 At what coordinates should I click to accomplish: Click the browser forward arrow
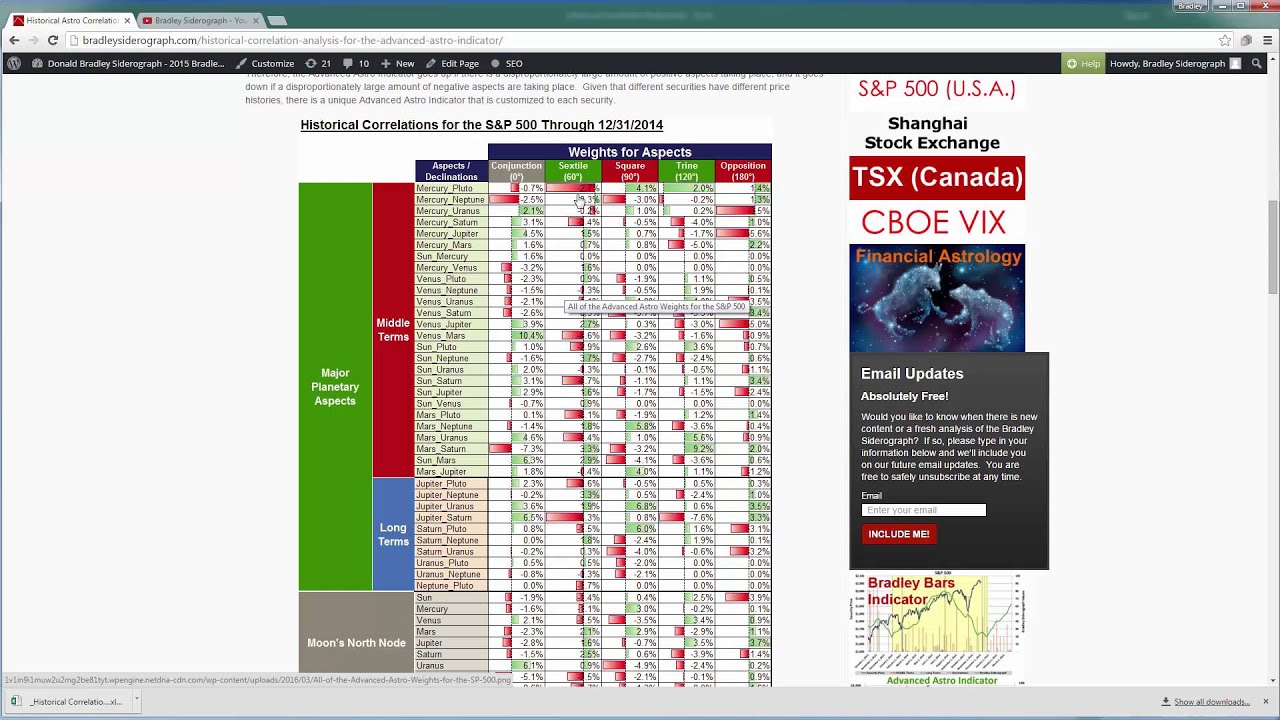(x=33, y=40)
